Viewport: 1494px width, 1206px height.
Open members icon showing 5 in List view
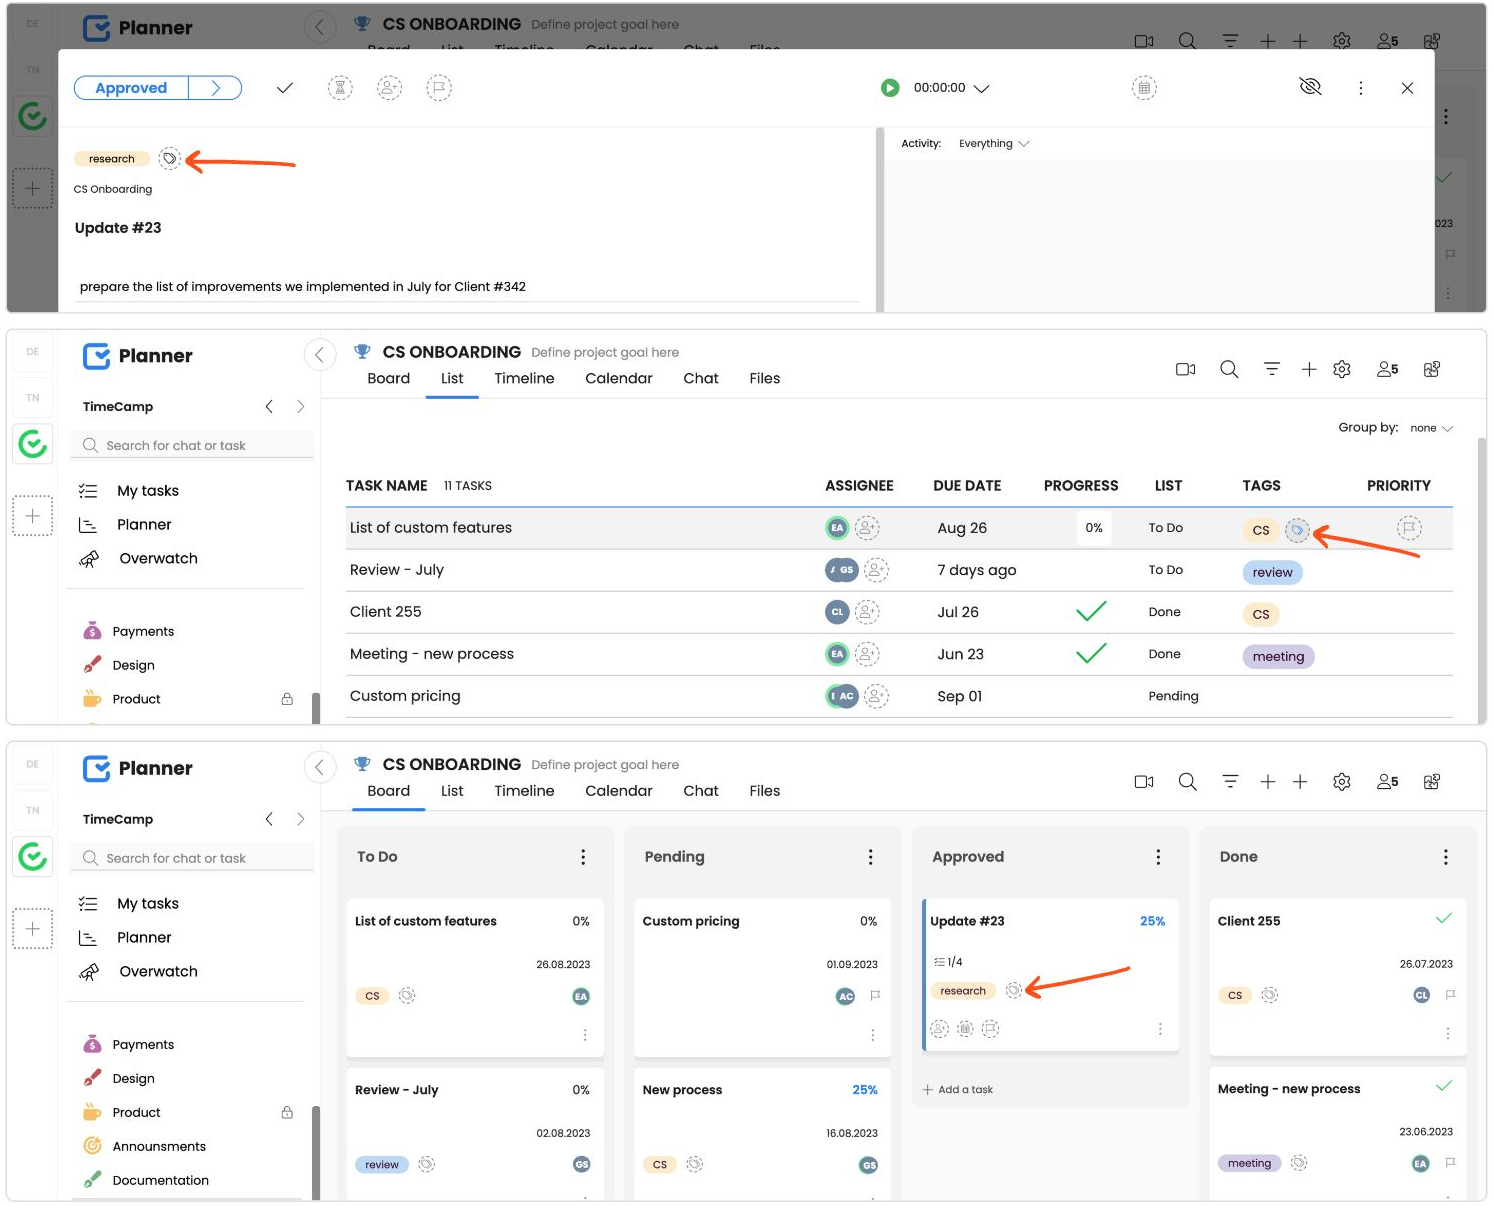pyautogui.click(x=1387, y=370)
